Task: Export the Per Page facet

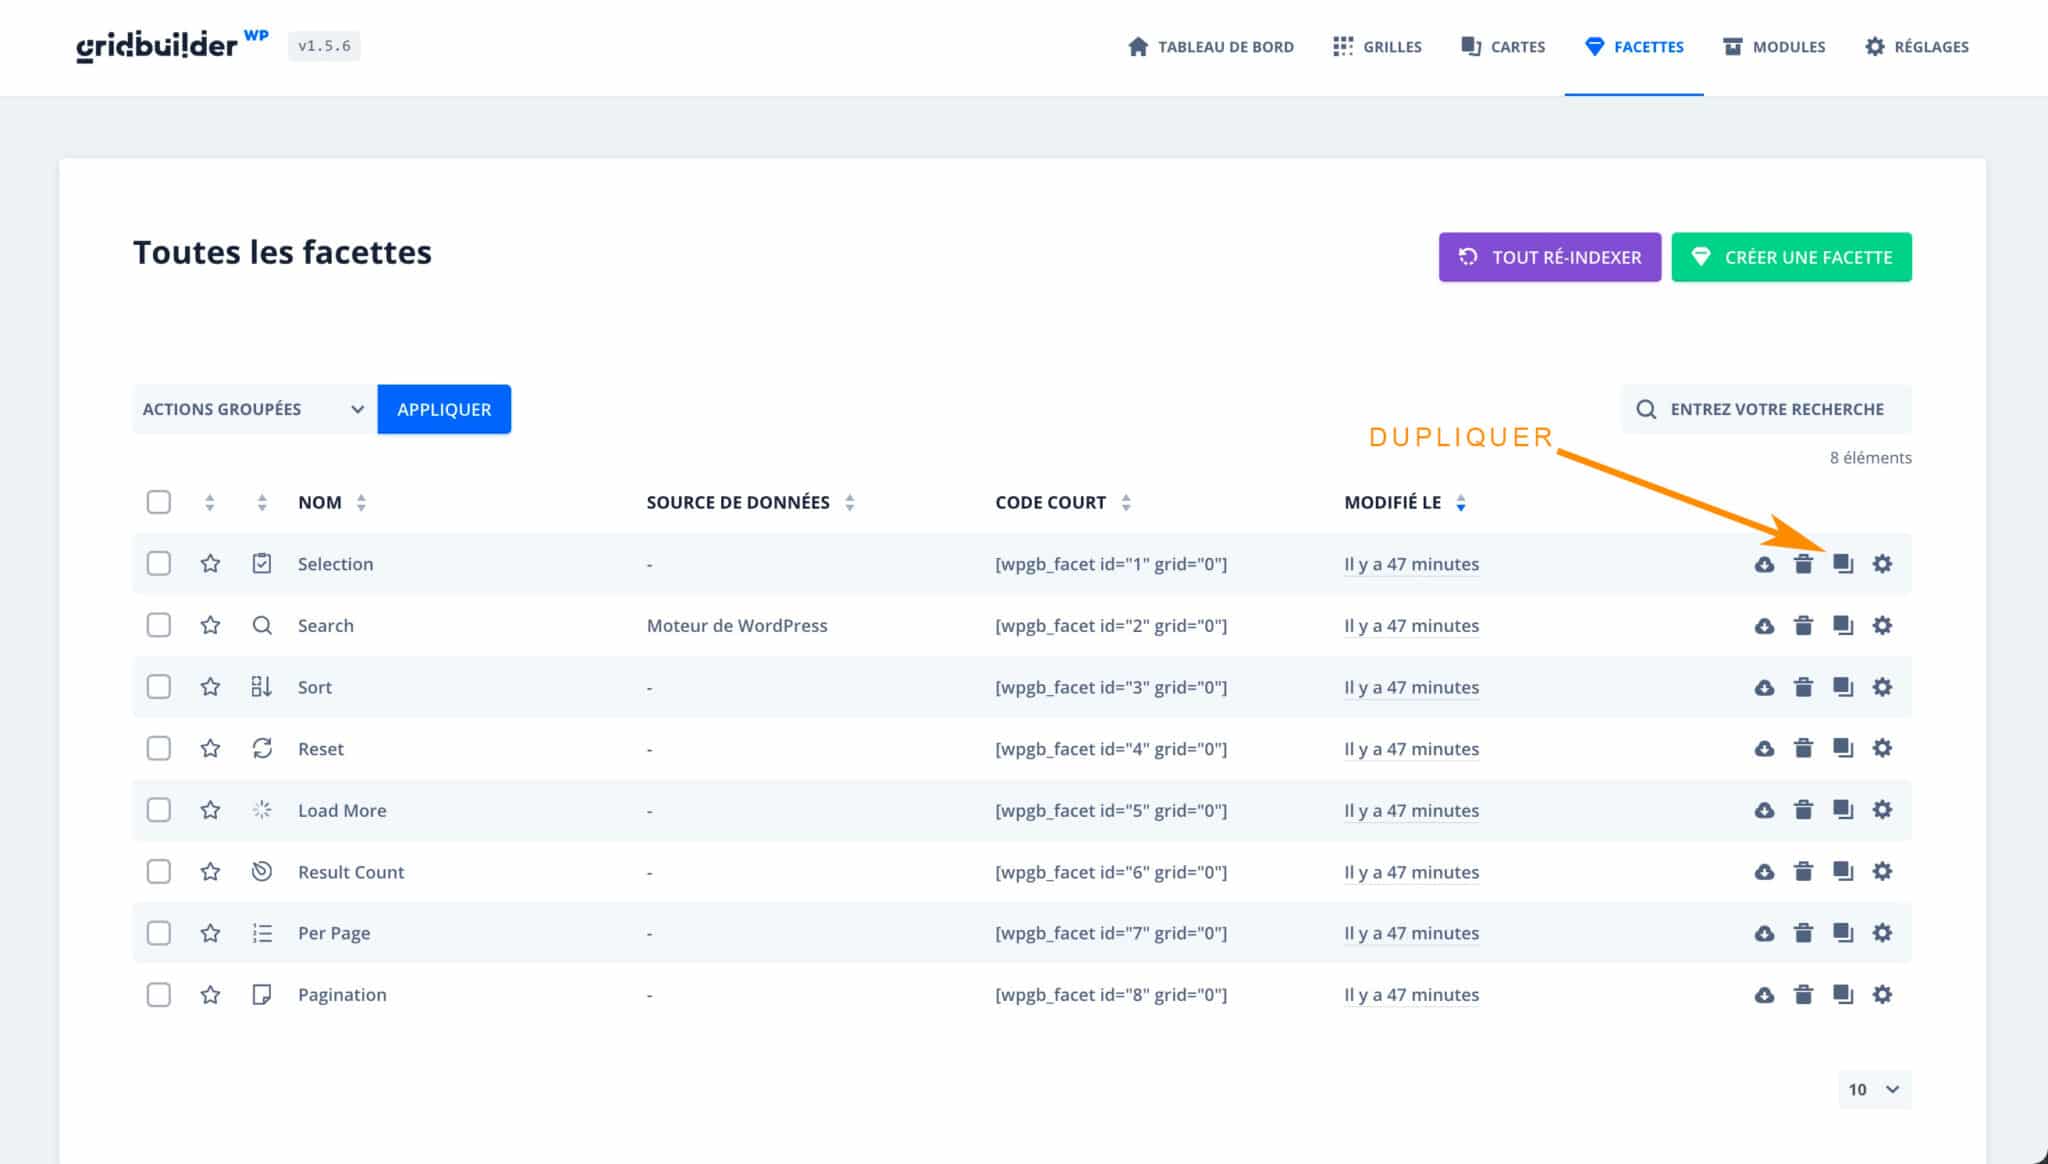Action: pyautogui.click(x=1763, y=932)
